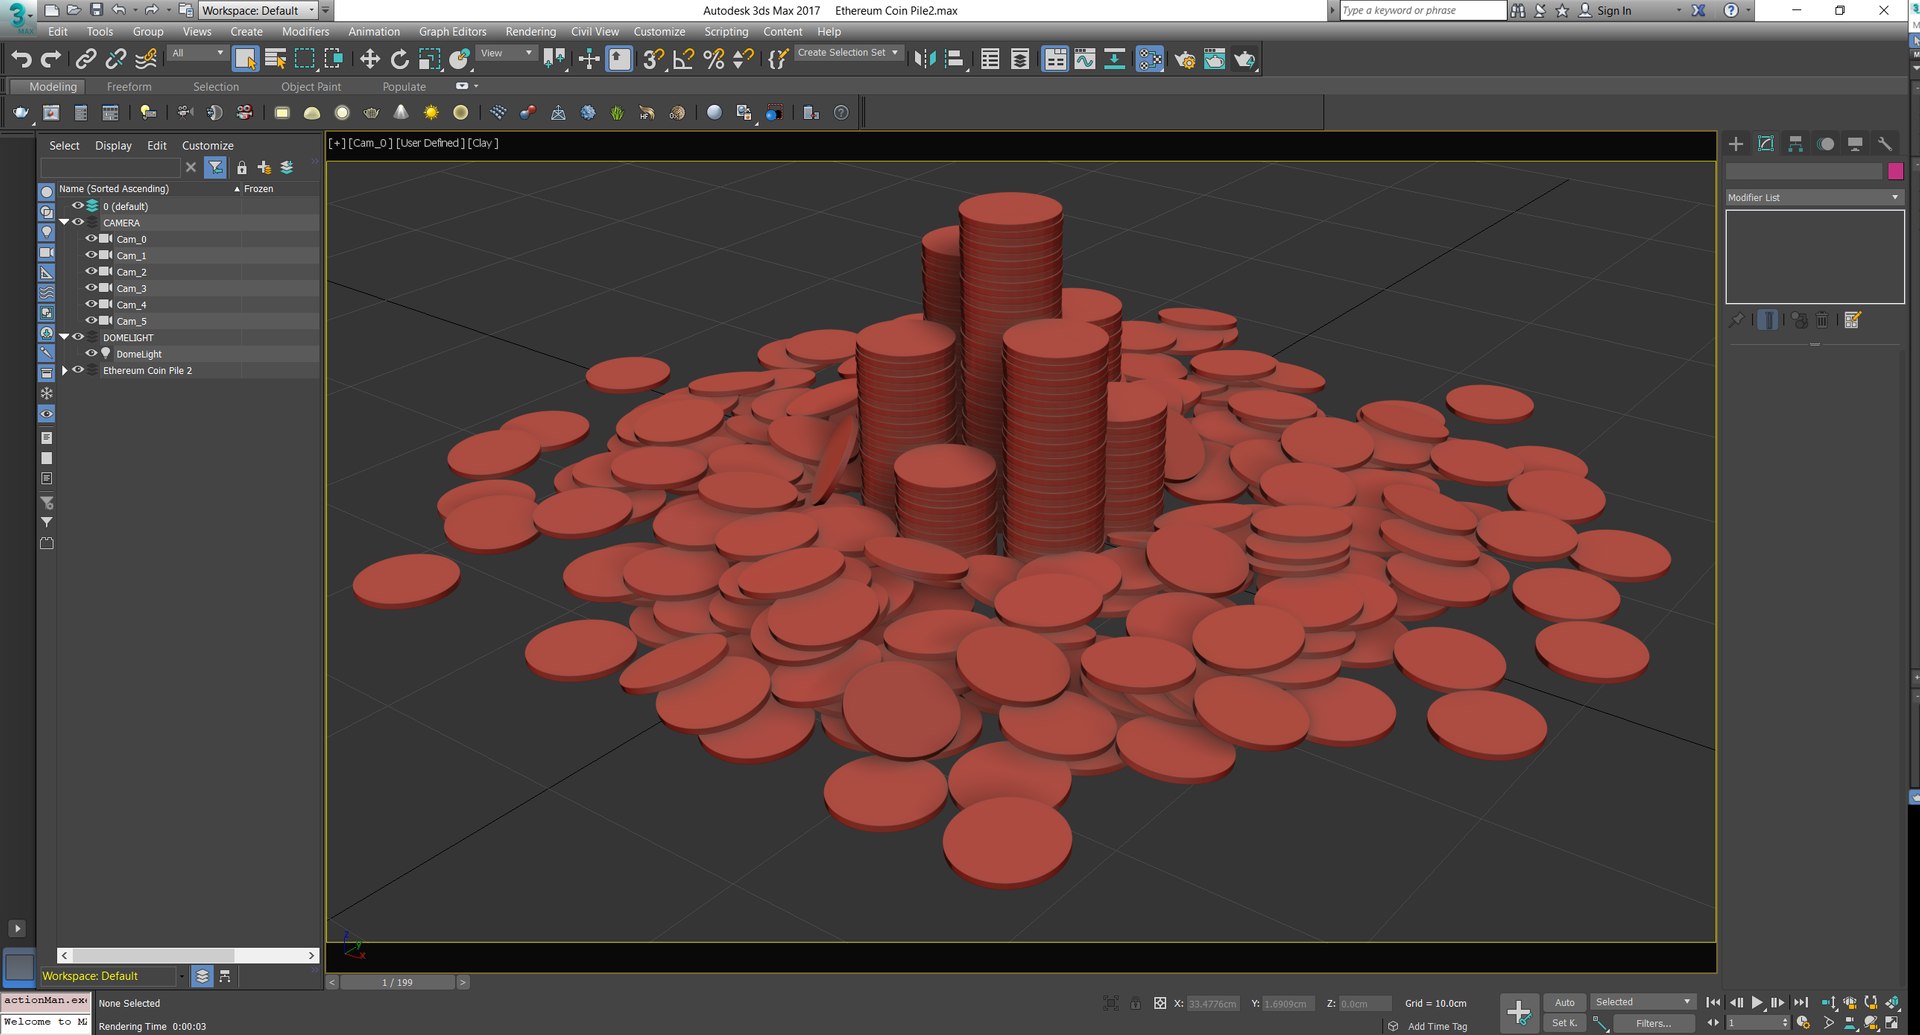
Task: Open the Workspace: Default dropdown in title bar
Action: [x=259, y=10]
